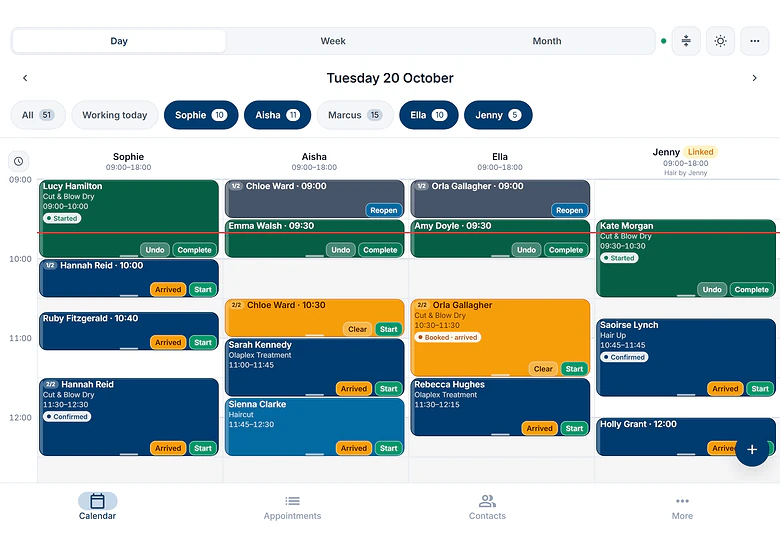Switch to Day view
The width and height of the screenshot is (780, 542).
(119, 41)
